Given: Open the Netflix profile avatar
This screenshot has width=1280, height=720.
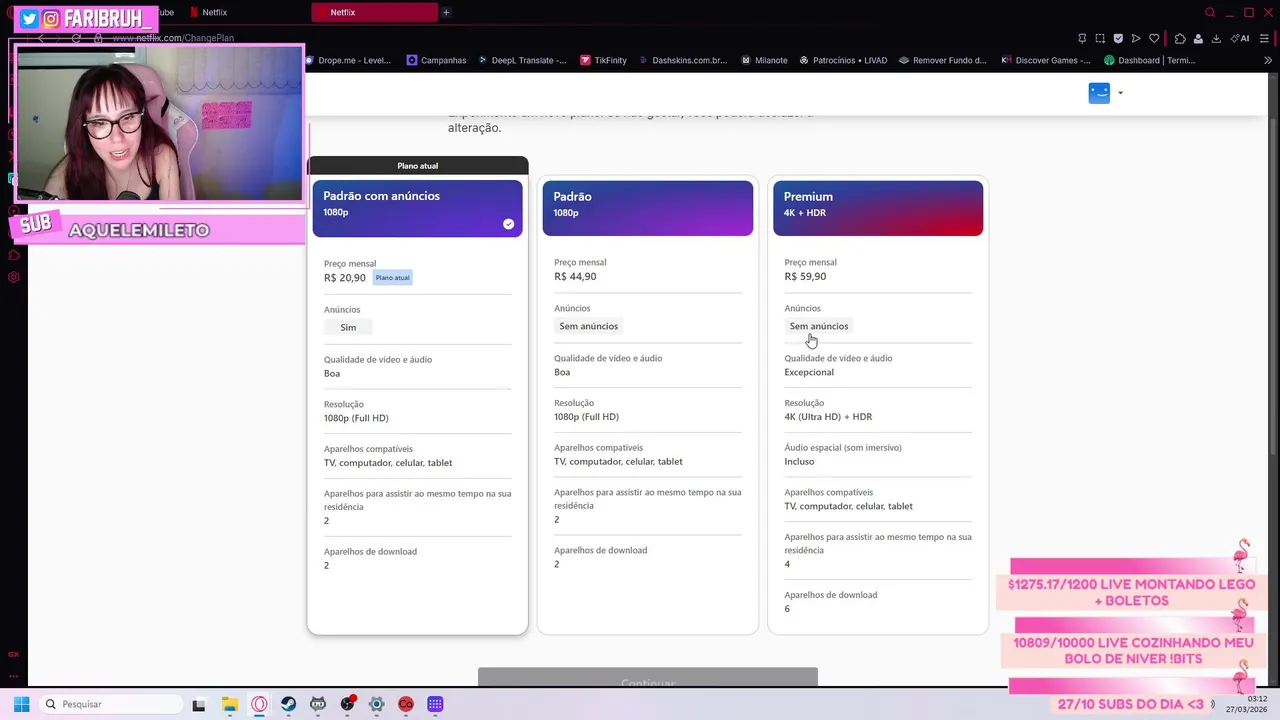Looking at the screenshot, I should (x=1099, y=93).
